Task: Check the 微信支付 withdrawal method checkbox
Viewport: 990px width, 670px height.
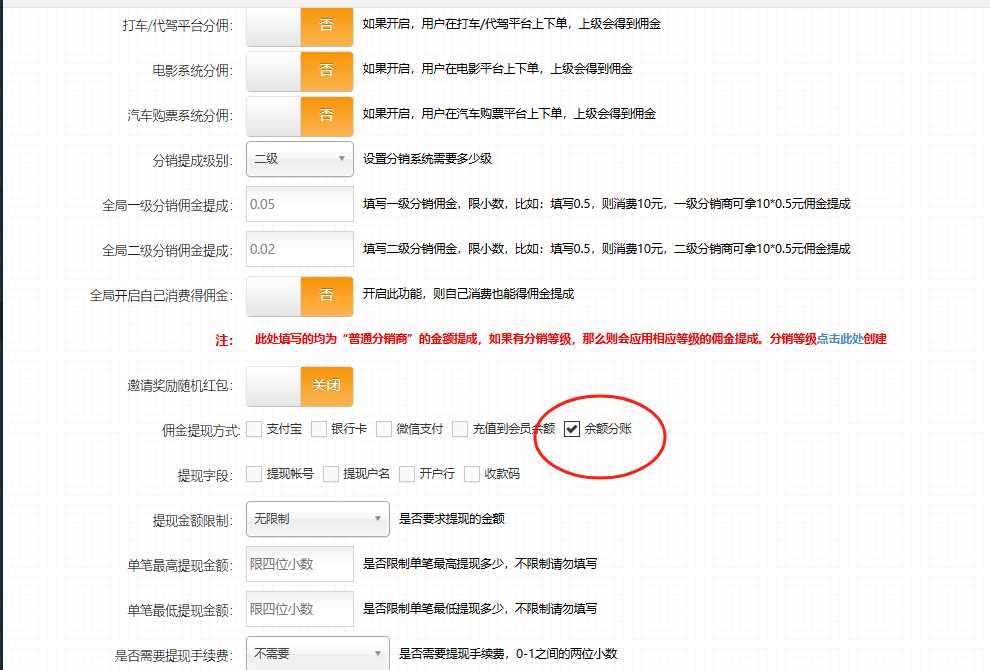Action: [x=384, y=429]
